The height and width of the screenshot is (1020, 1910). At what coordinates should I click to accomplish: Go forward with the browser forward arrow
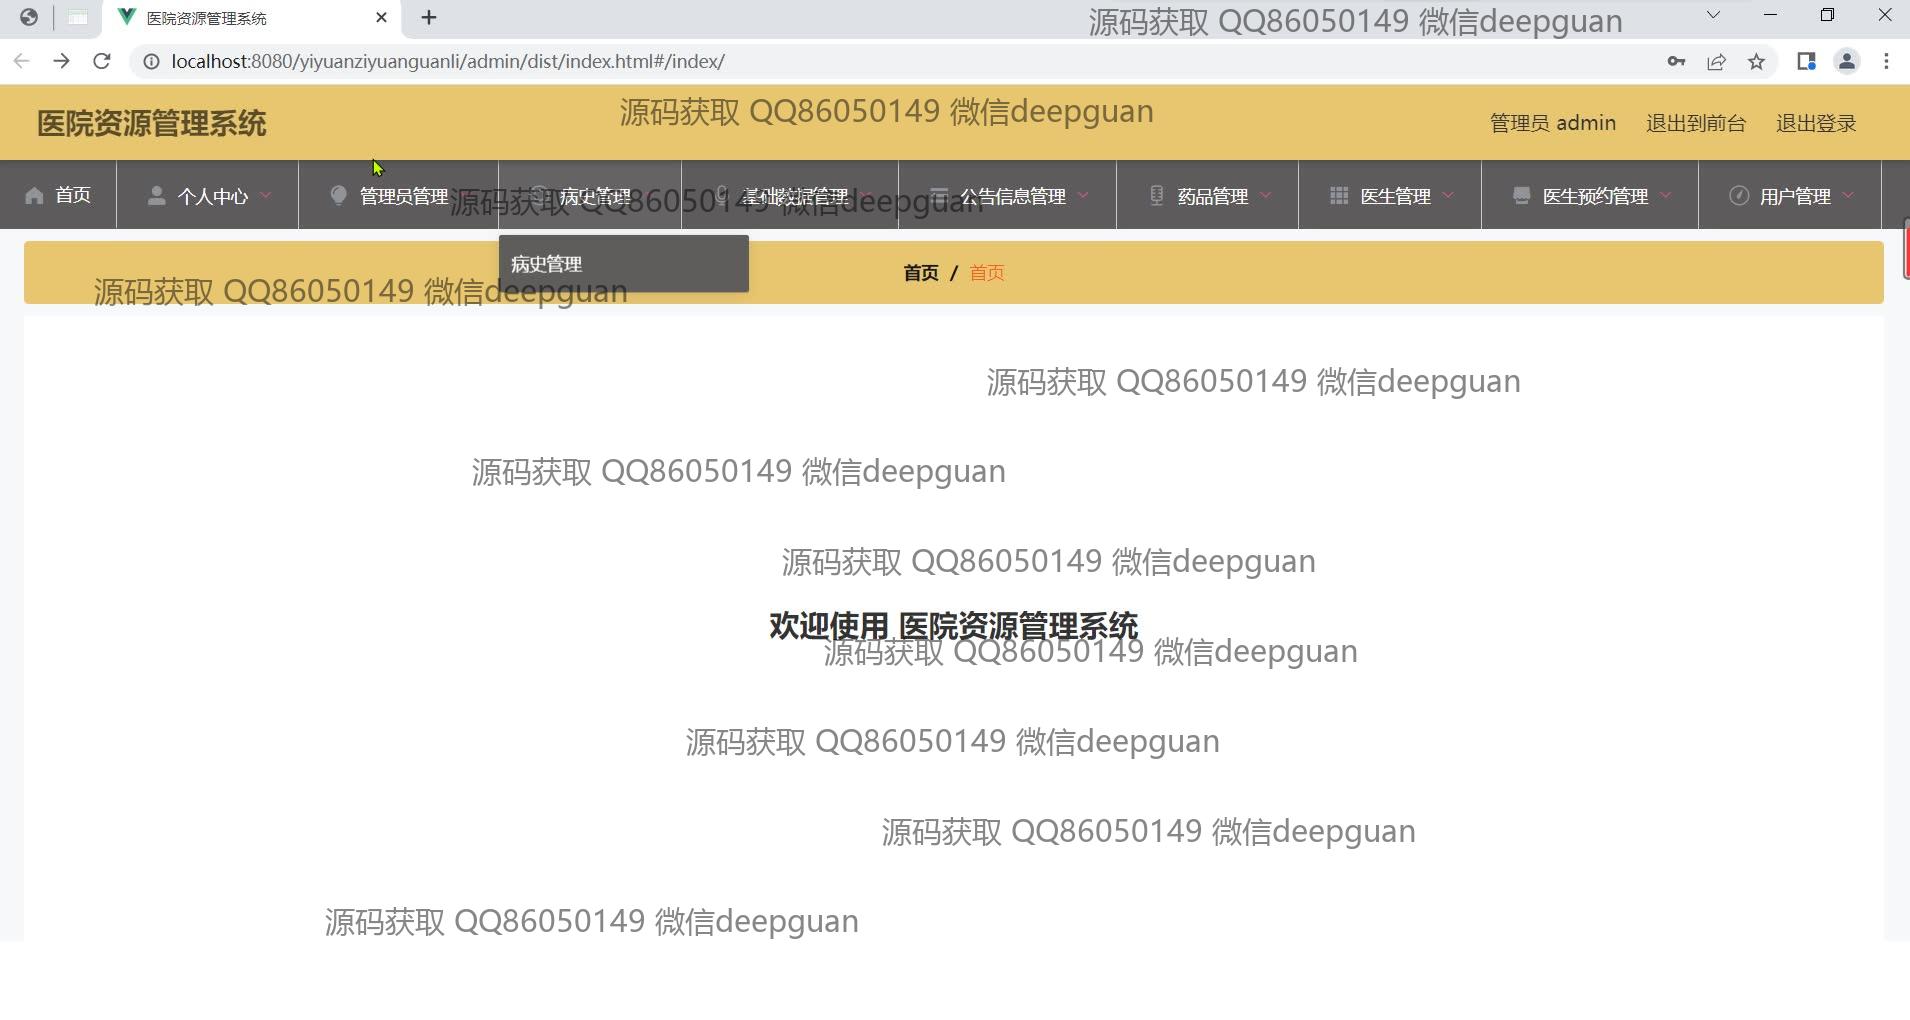point(62,61)
